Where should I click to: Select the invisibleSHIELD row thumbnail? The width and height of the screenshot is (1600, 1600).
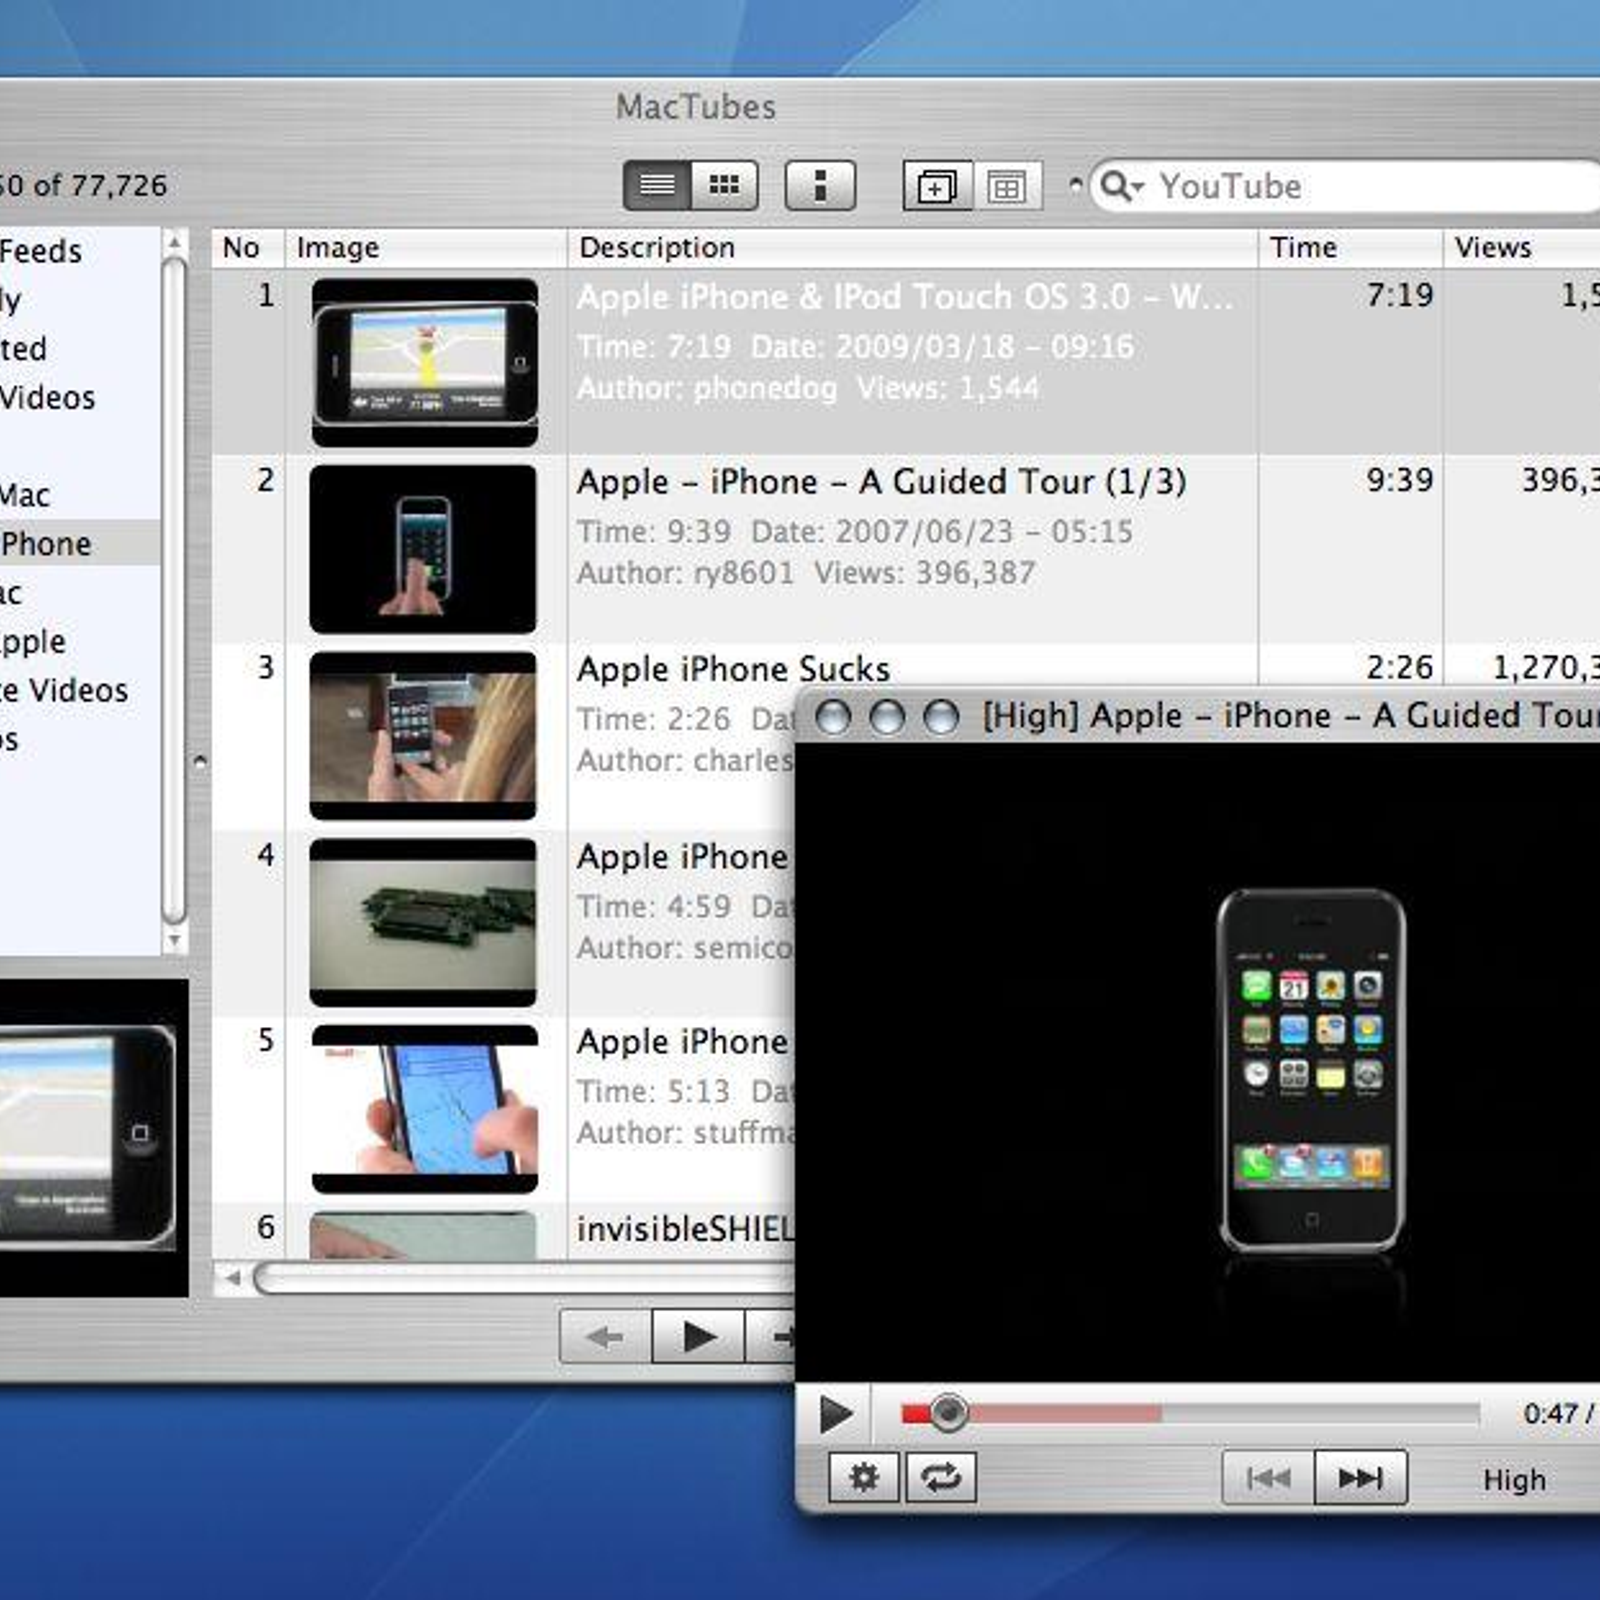point(423,1235)
